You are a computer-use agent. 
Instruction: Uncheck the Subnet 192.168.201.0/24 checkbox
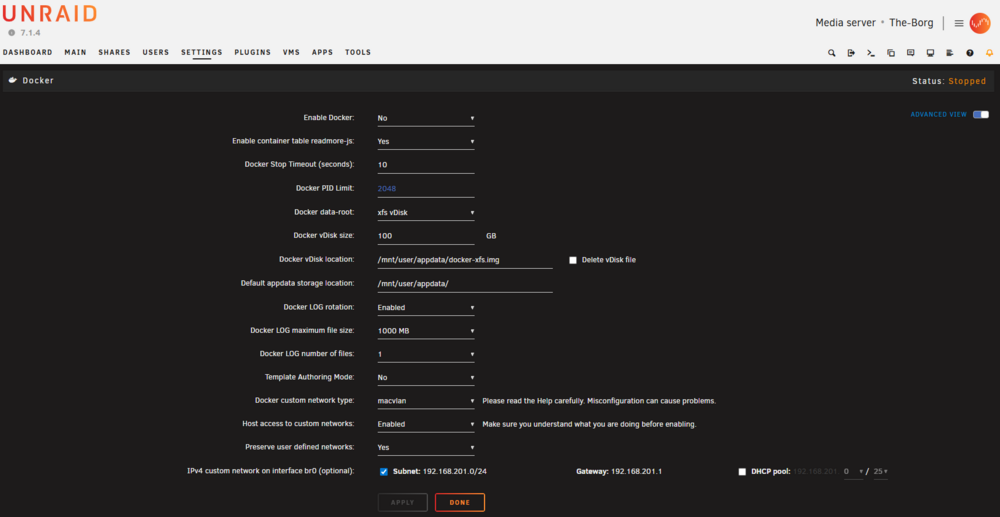(x=384, y=472)
